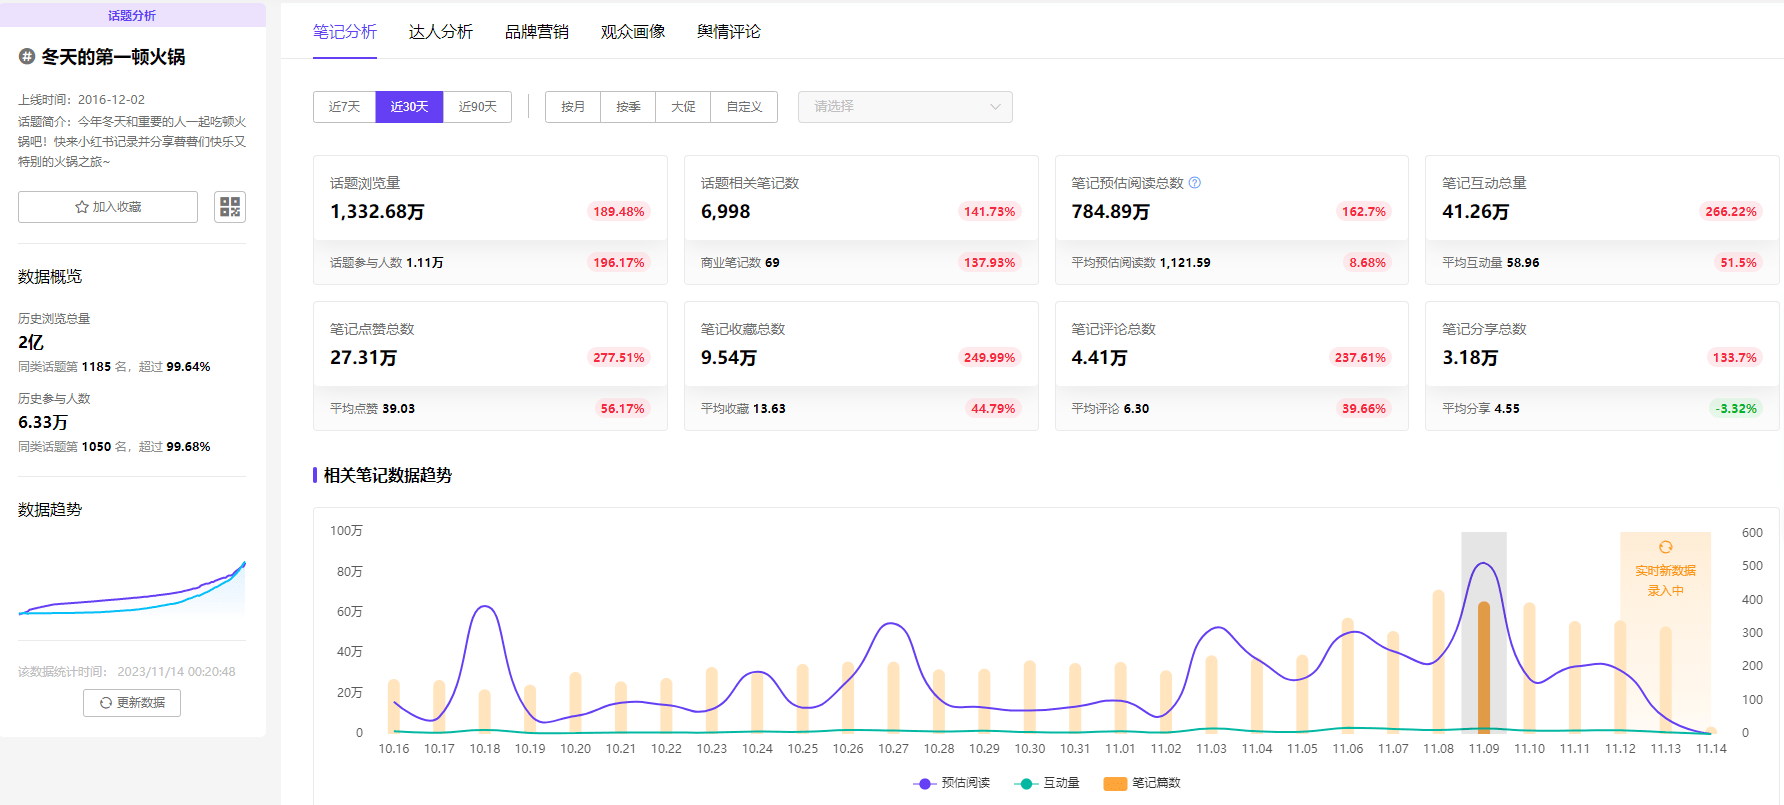This screenshot has width=1784, height=805.
Task: Click the refresh icon above 实时新数据
Action: 1665,547
